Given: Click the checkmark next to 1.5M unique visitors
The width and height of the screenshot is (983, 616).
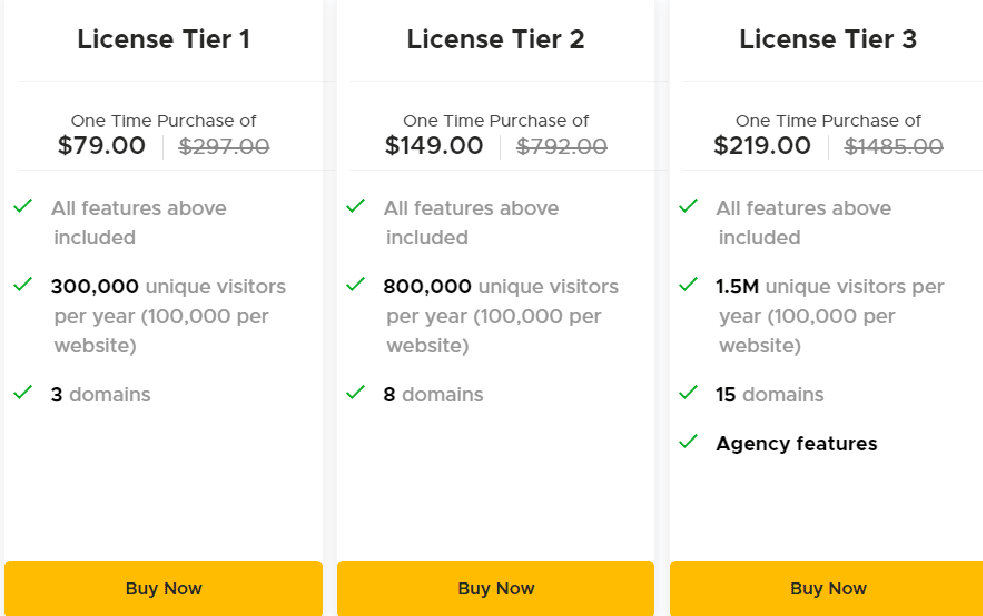Looking at the screenshot, I should pyautogui.click(x=687, y=286).
